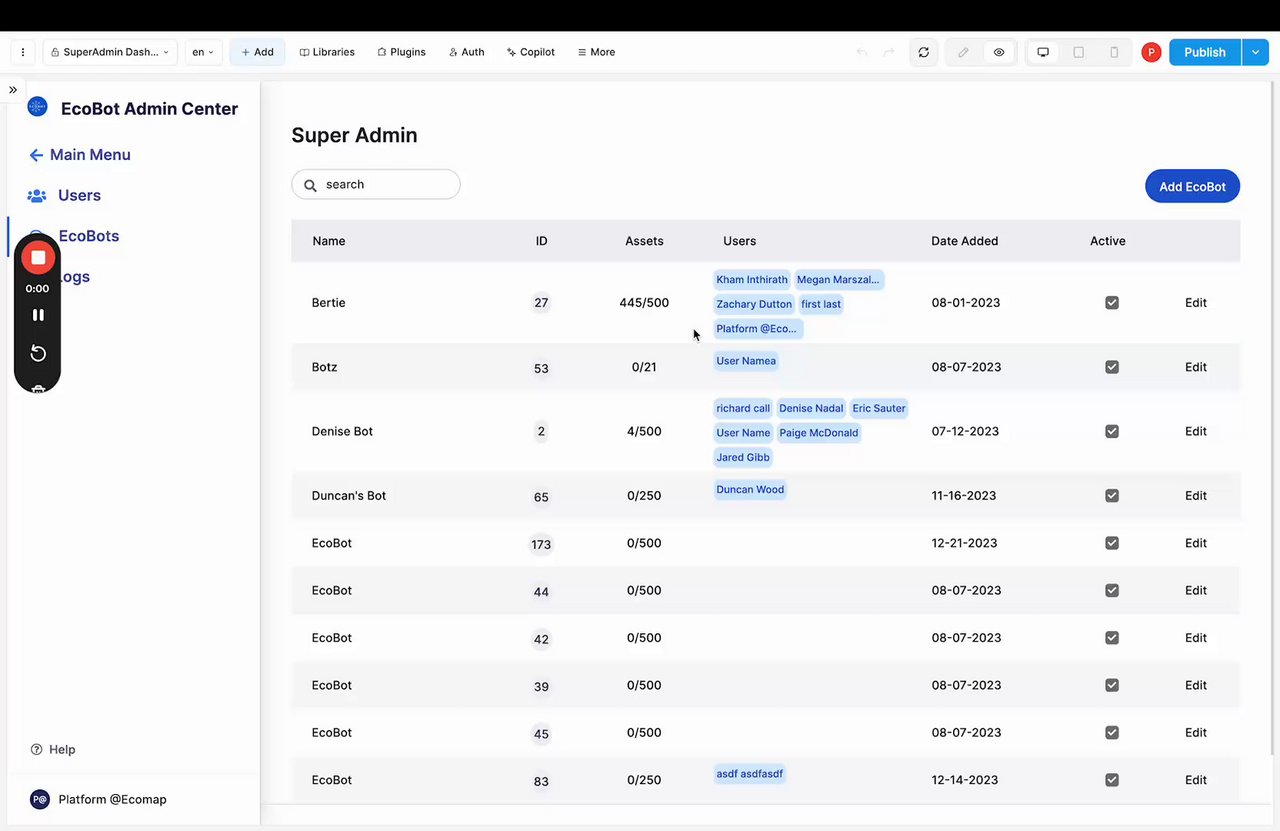This screenshot has height=831, width=1280.
Task: Click Edit for the Denise Bot row
Action: (1196, 431)
